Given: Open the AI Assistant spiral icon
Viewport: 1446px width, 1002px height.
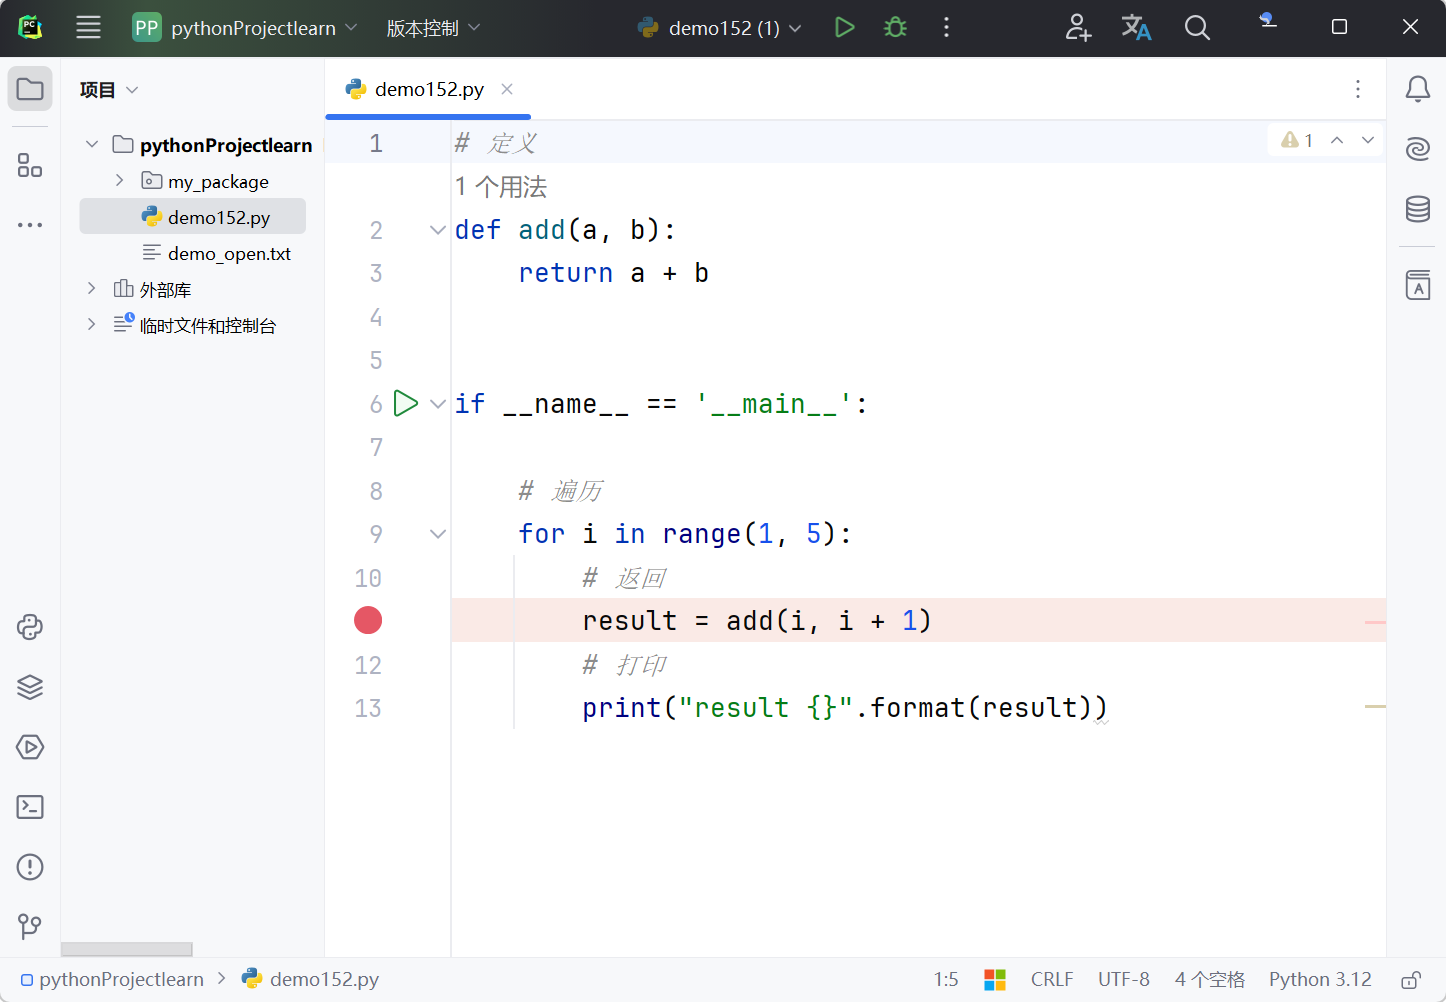Looking at the screenshot, I should (x=1418, y=149).
